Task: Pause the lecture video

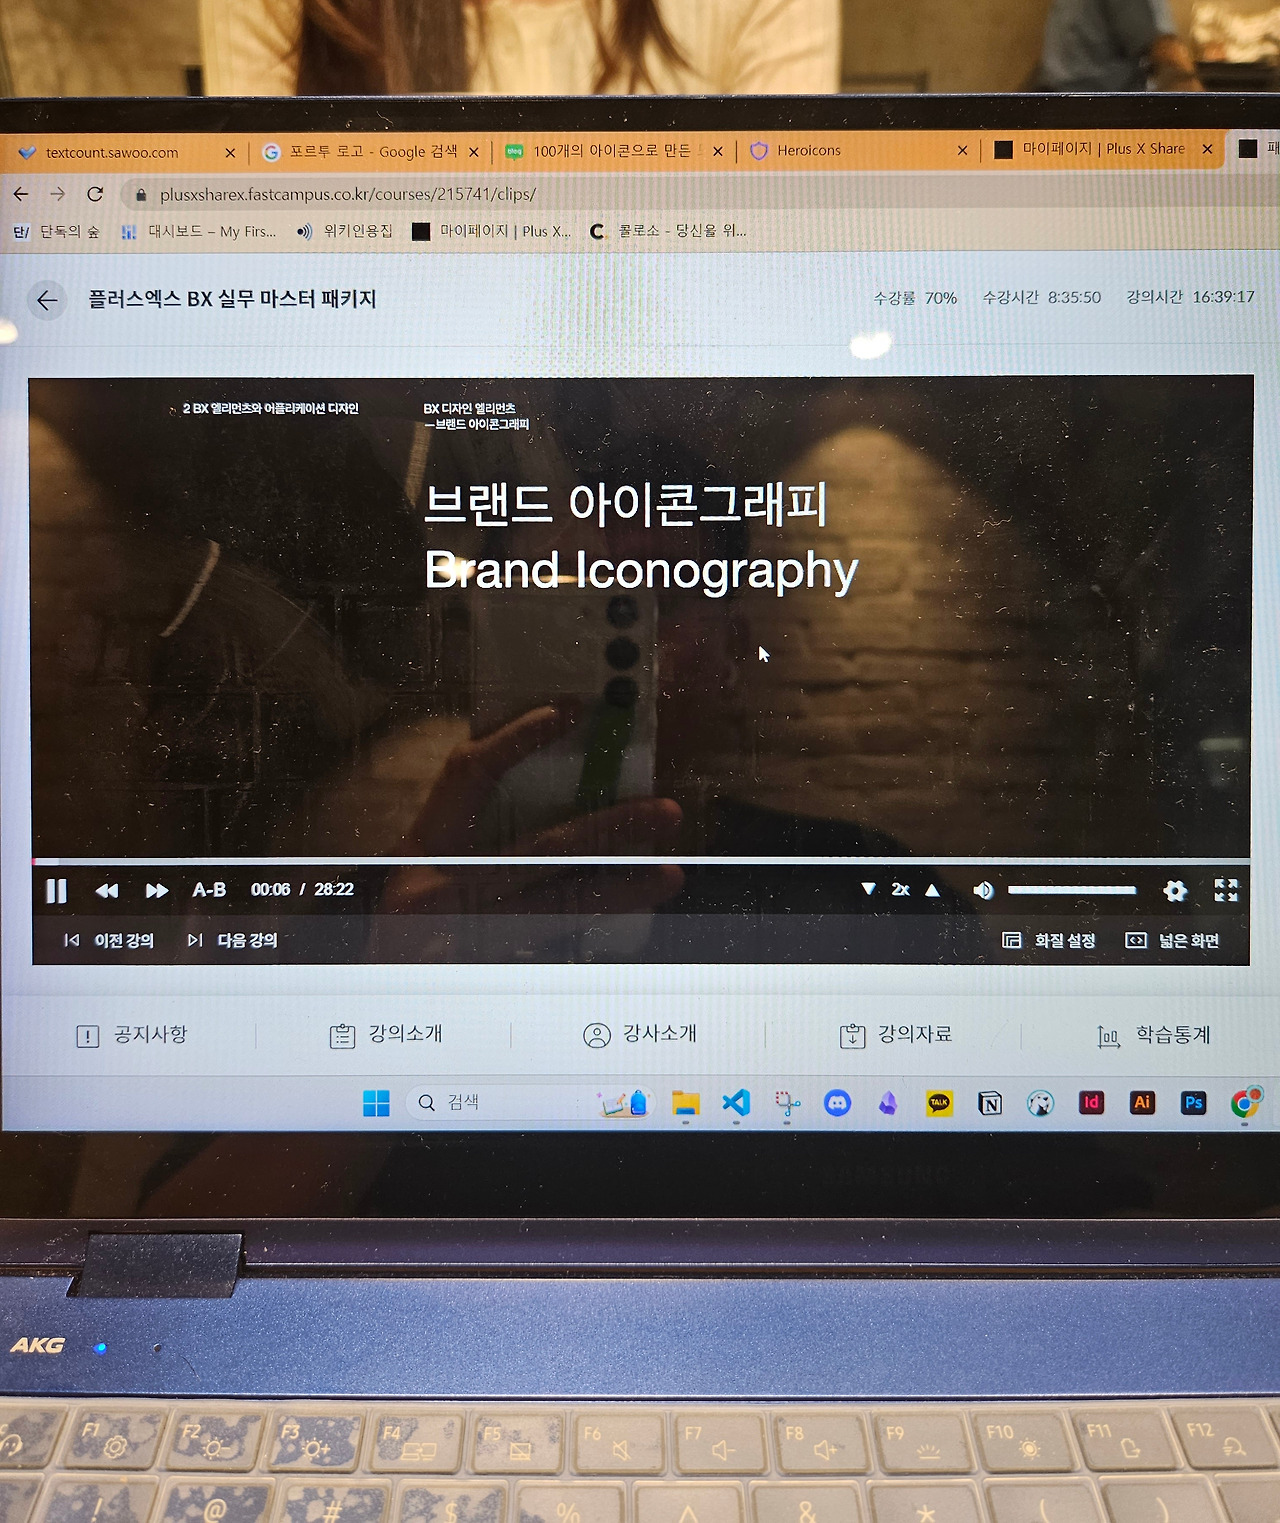Action: (56, 890)
